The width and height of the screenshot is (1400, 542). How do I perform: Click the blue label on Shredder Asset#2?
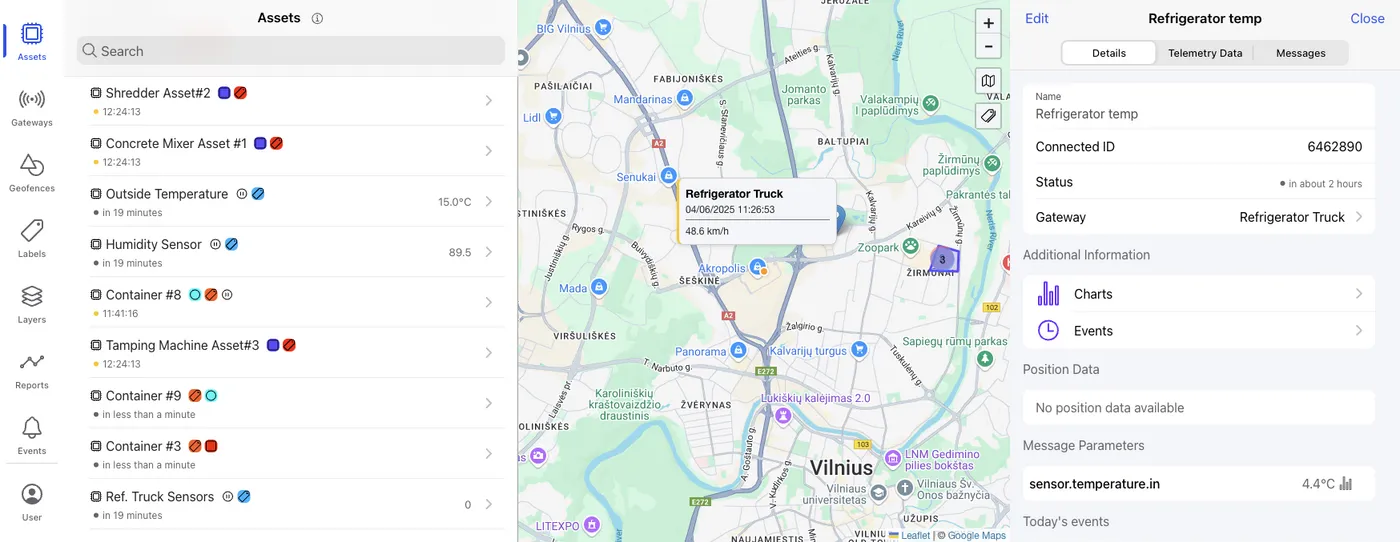pyautogui.click(x=225, y=93)
